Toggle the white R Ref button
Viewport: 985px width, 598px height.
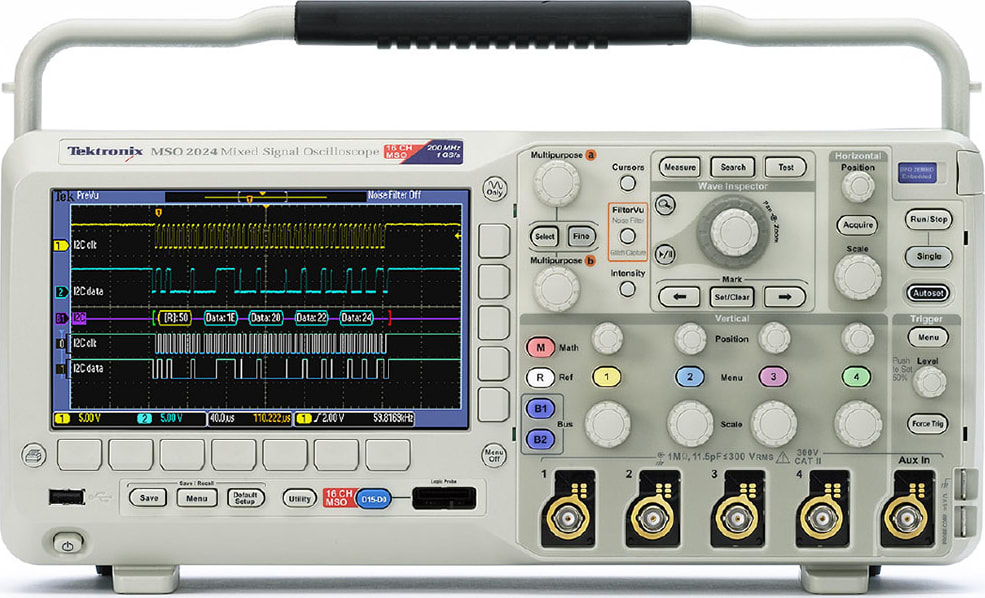540,378
